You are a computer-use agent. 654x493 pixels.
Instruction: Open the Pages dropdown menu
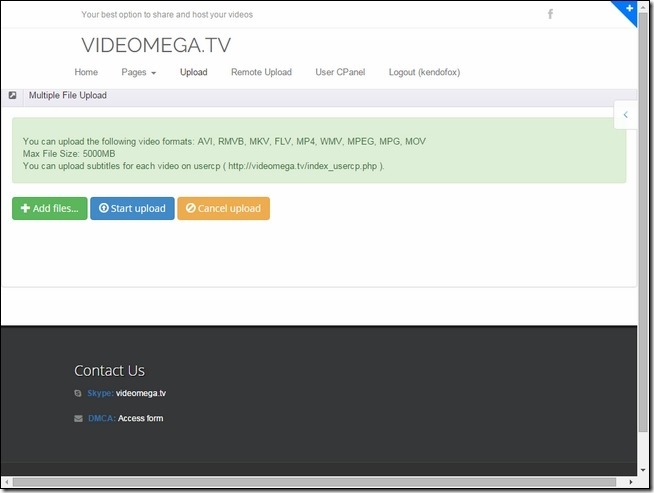point(138,72)
